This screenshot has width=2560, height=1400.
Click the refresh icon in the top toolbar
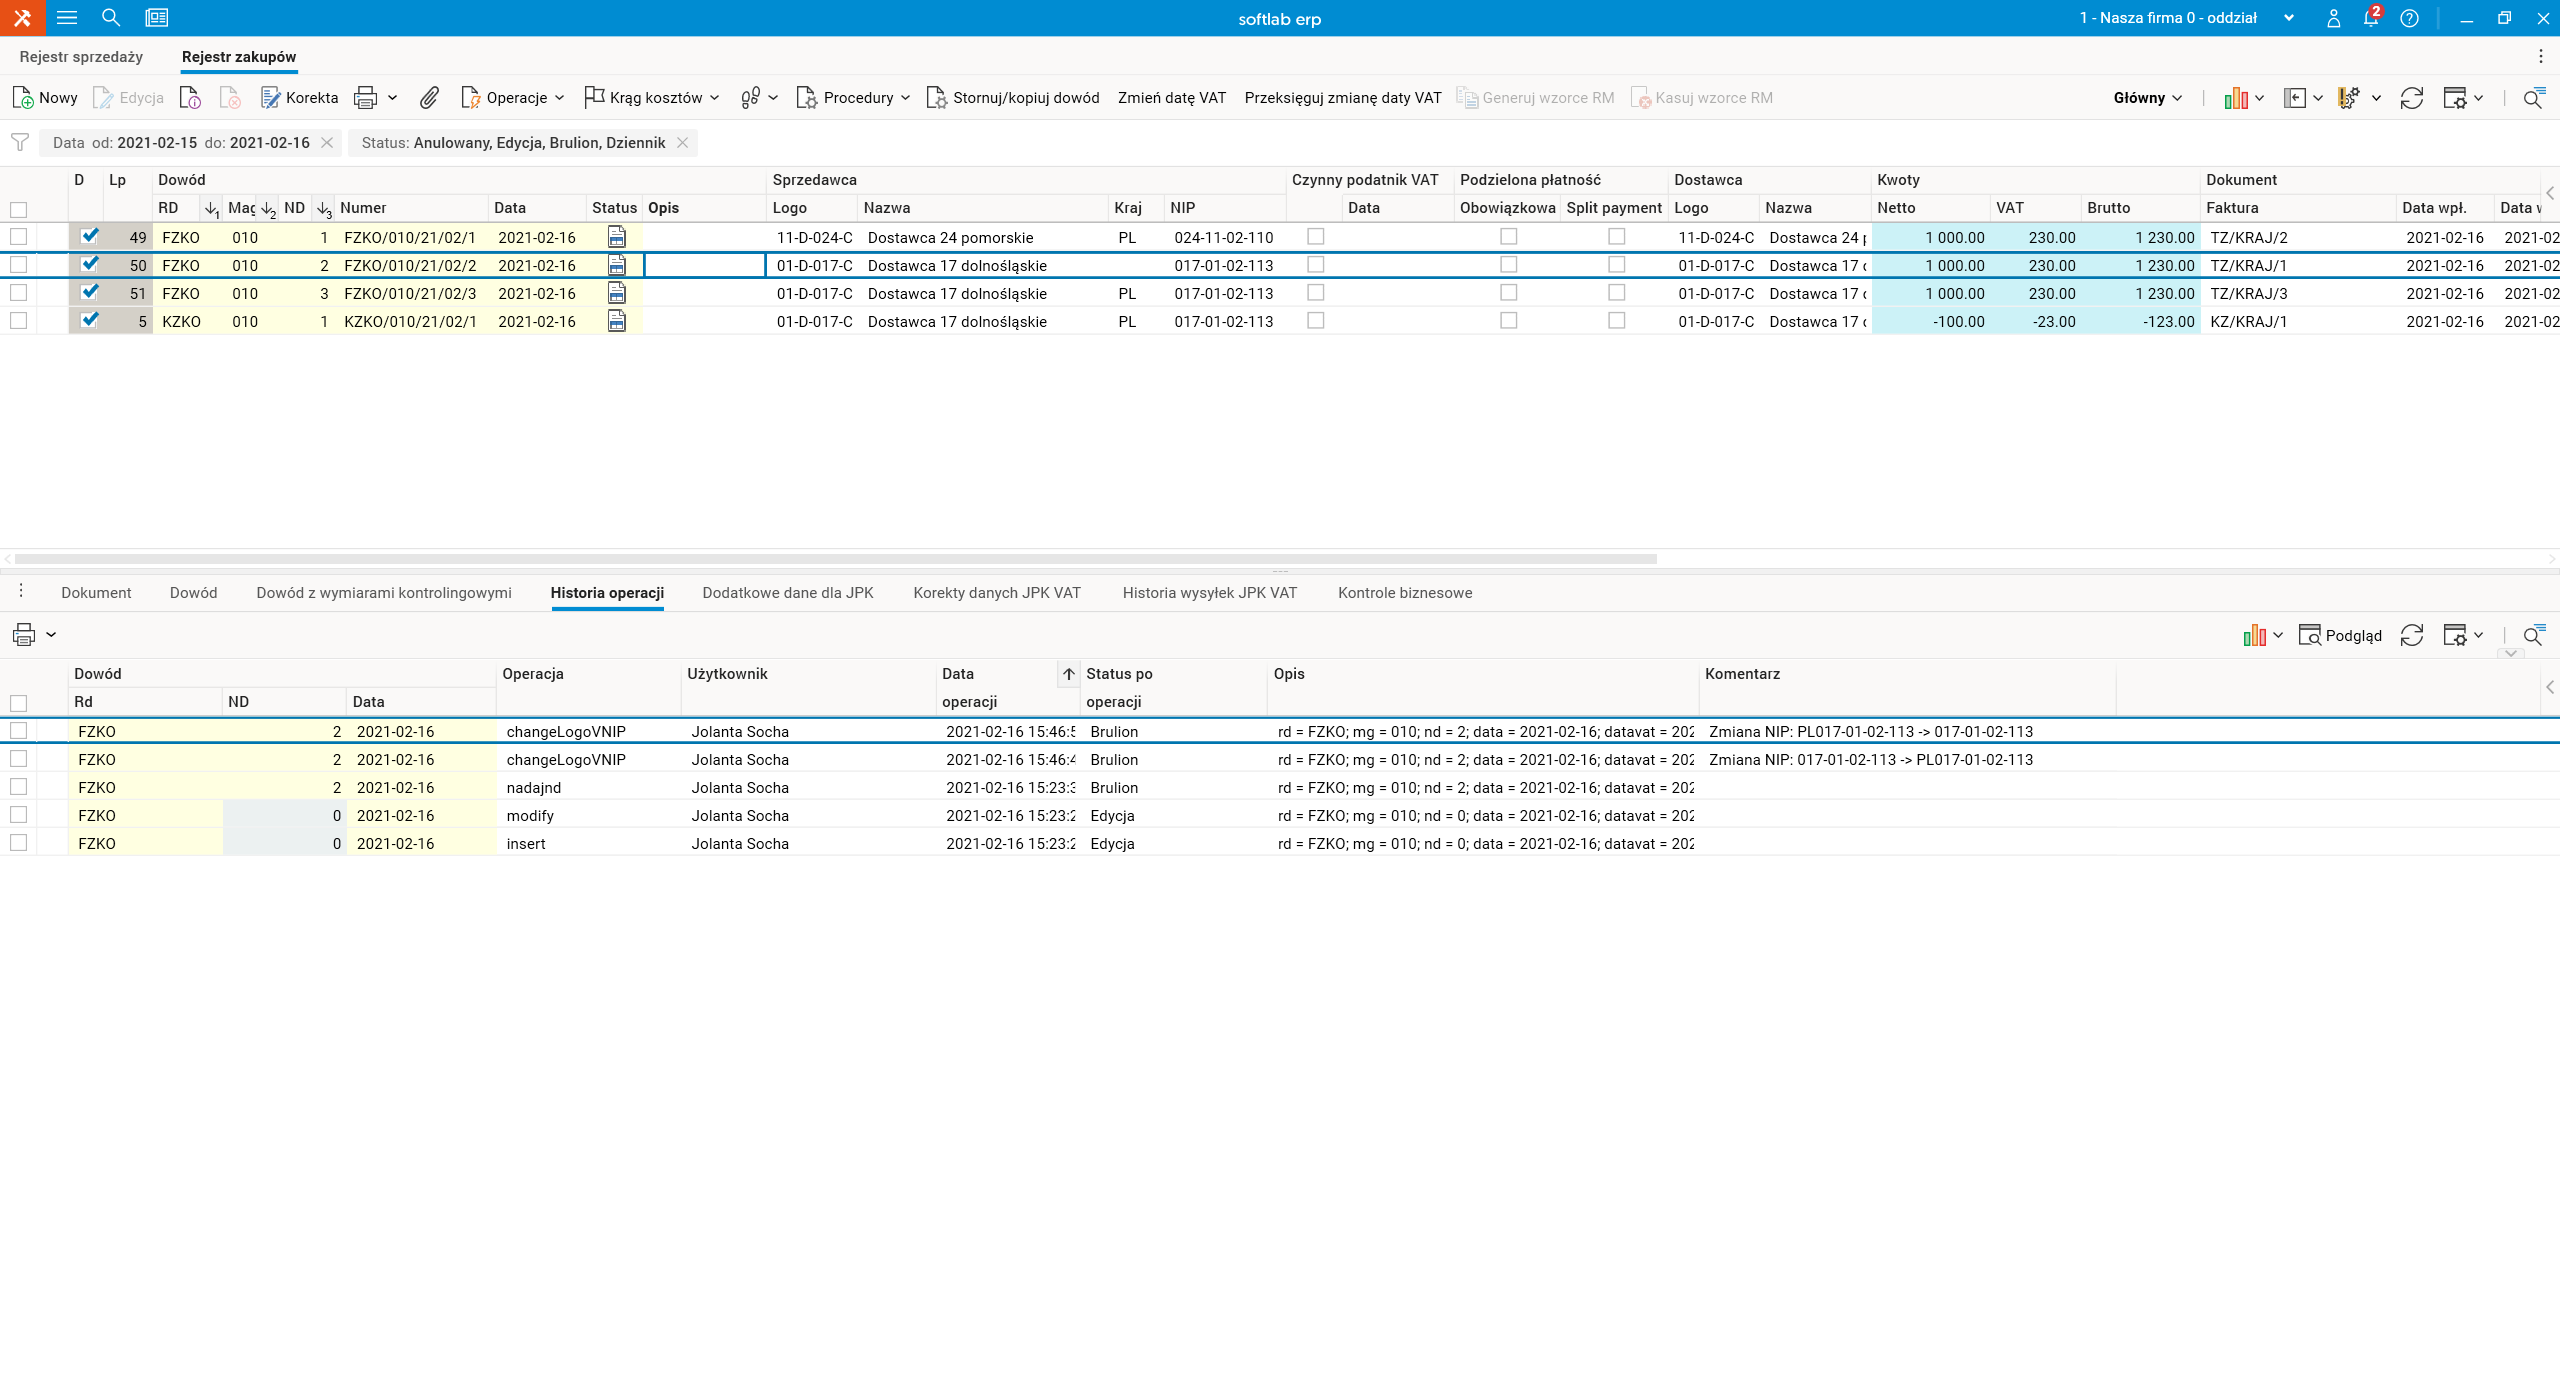point(2412,98)
